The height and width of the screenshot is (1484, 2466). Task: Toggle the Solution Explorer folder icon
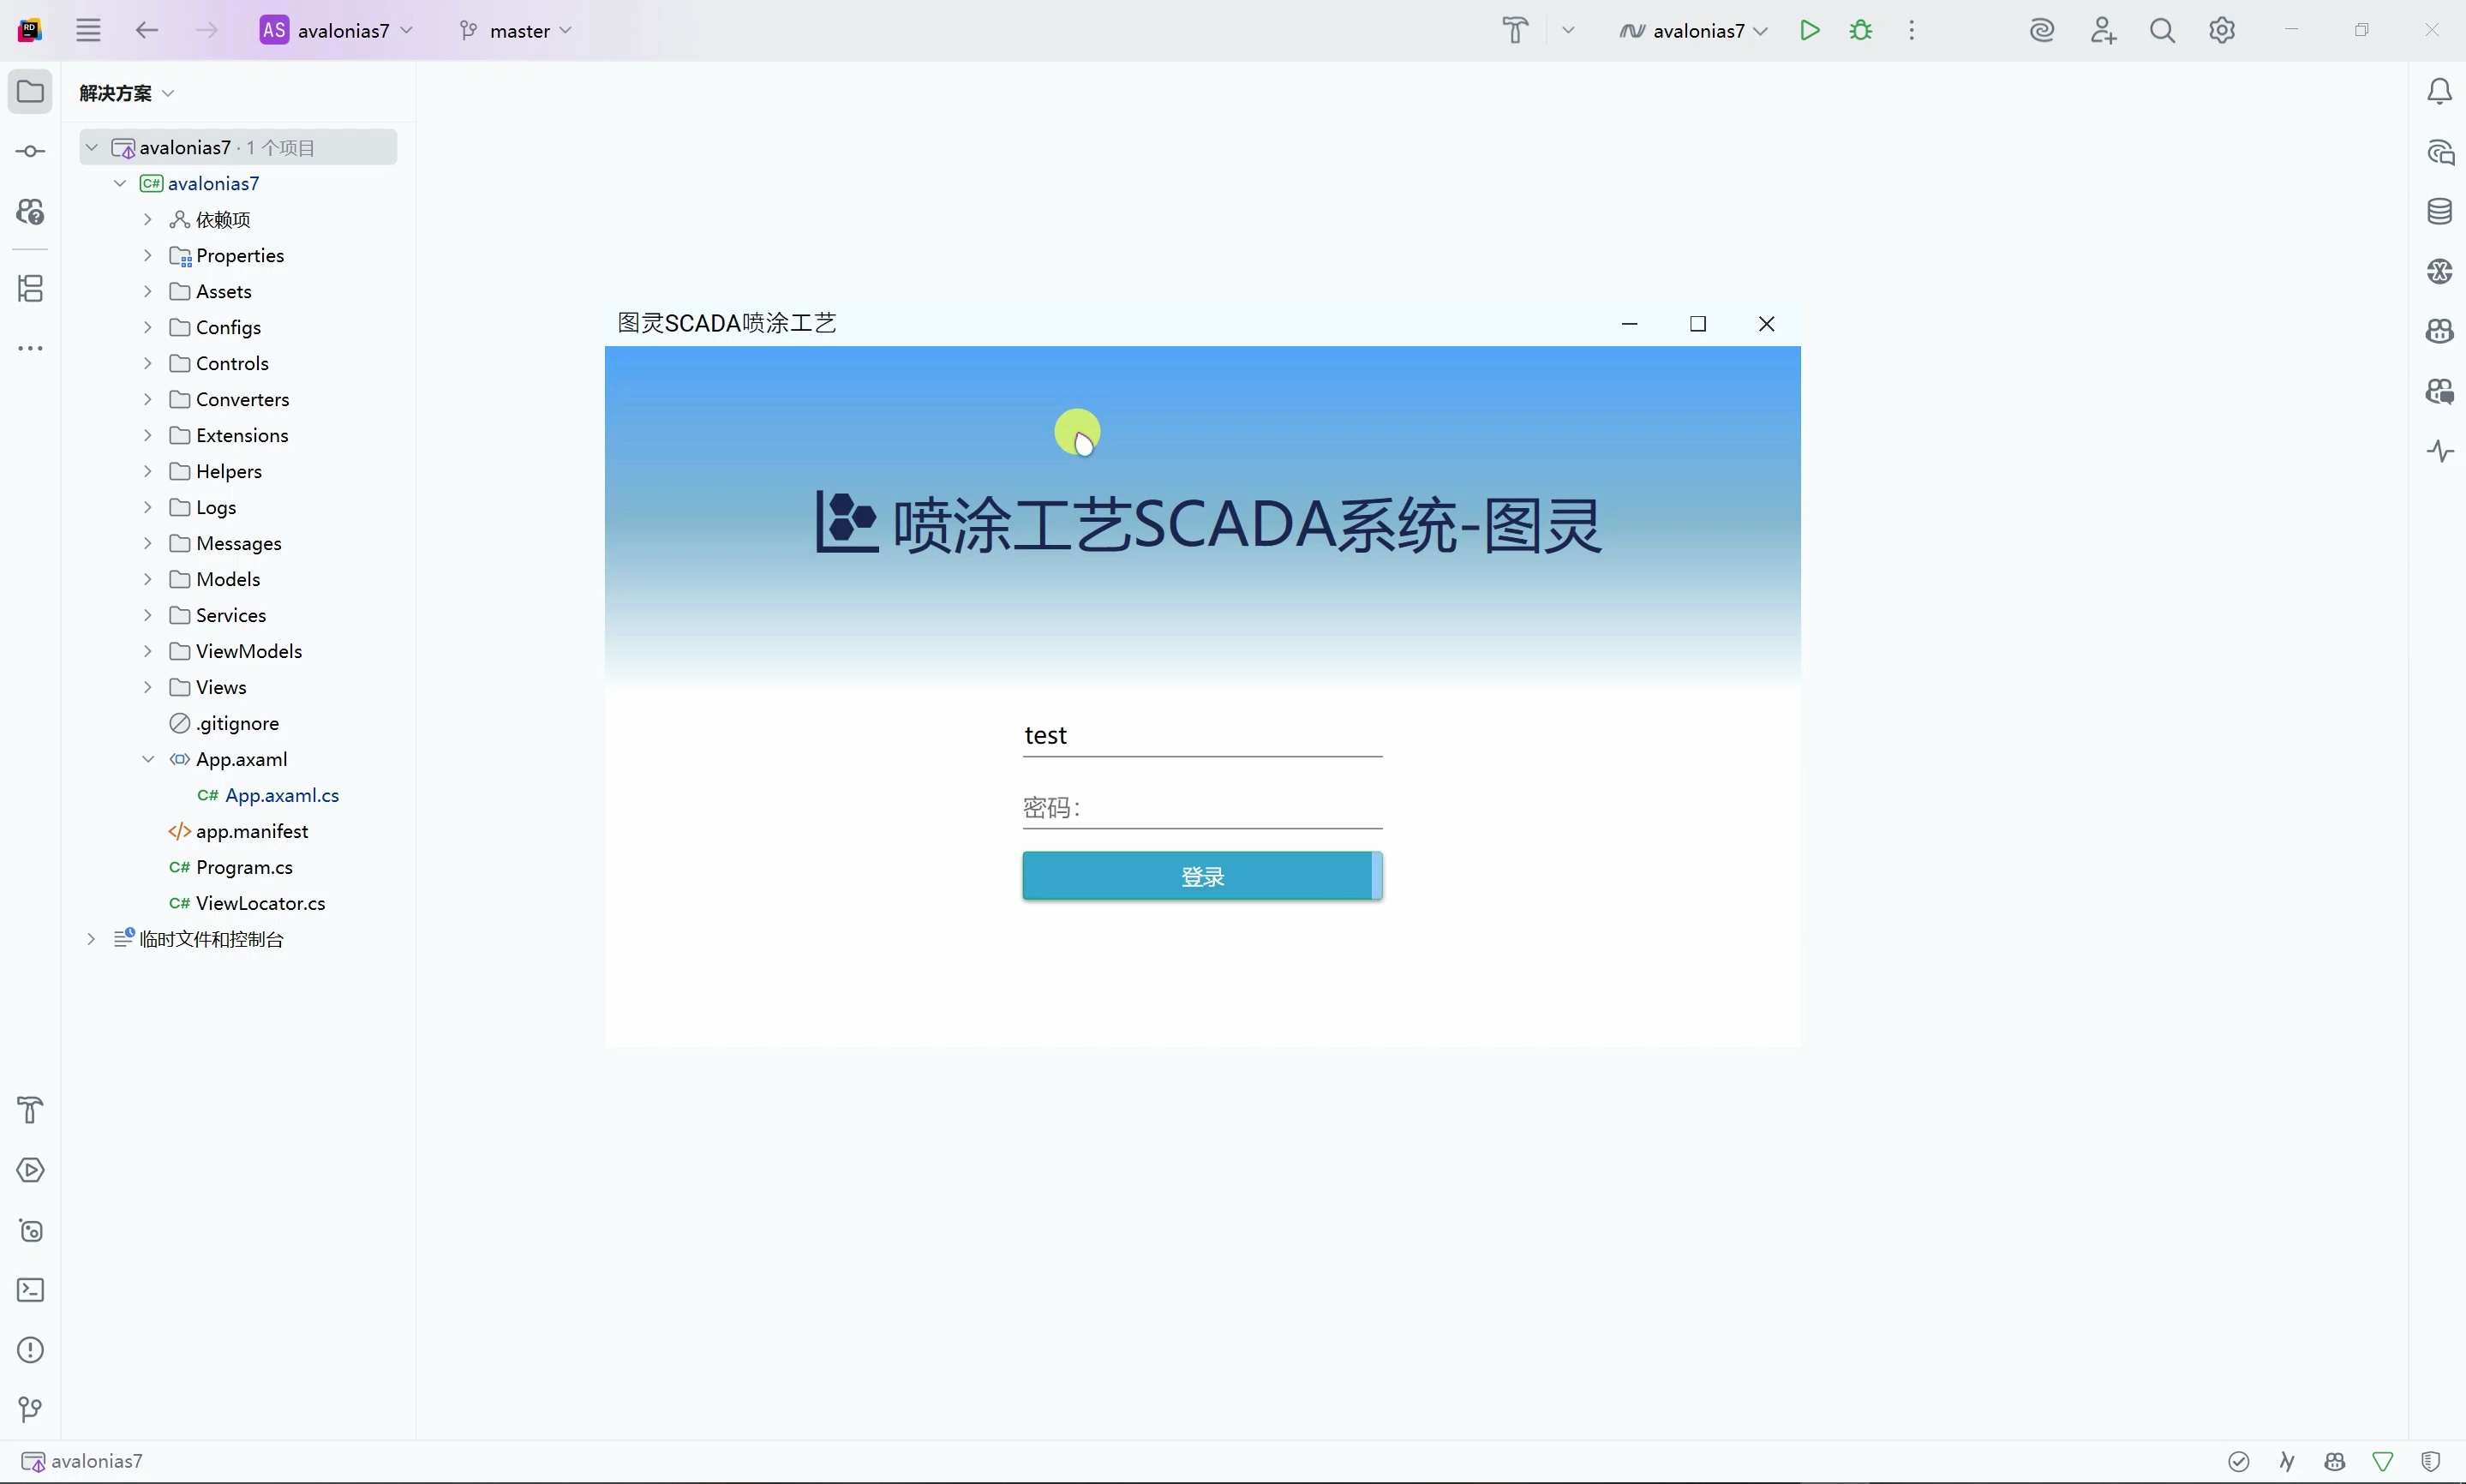[30, 92]
